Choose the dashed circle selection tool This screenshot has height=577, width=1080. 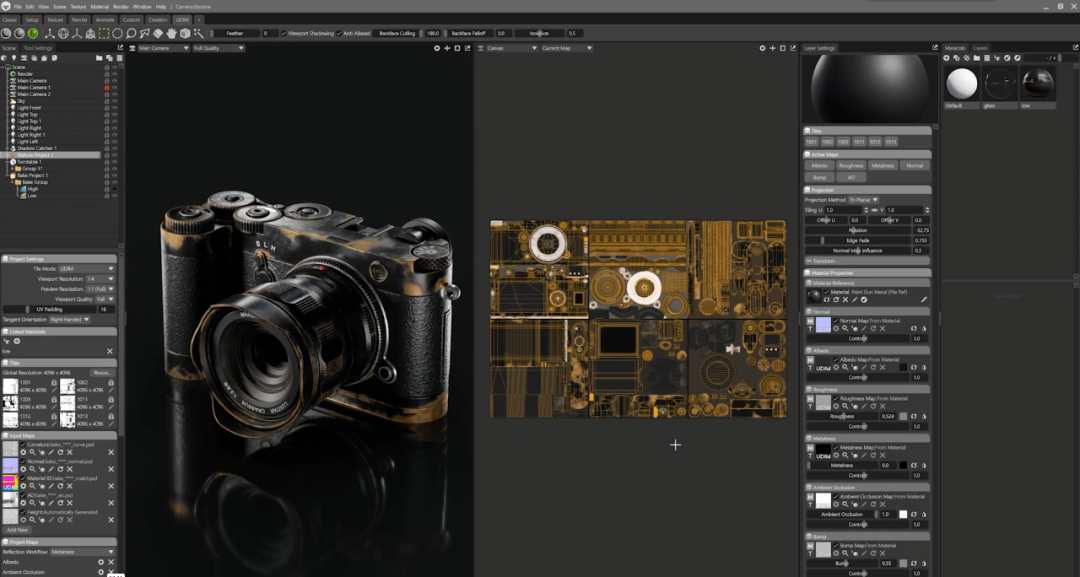coord(117,33)
